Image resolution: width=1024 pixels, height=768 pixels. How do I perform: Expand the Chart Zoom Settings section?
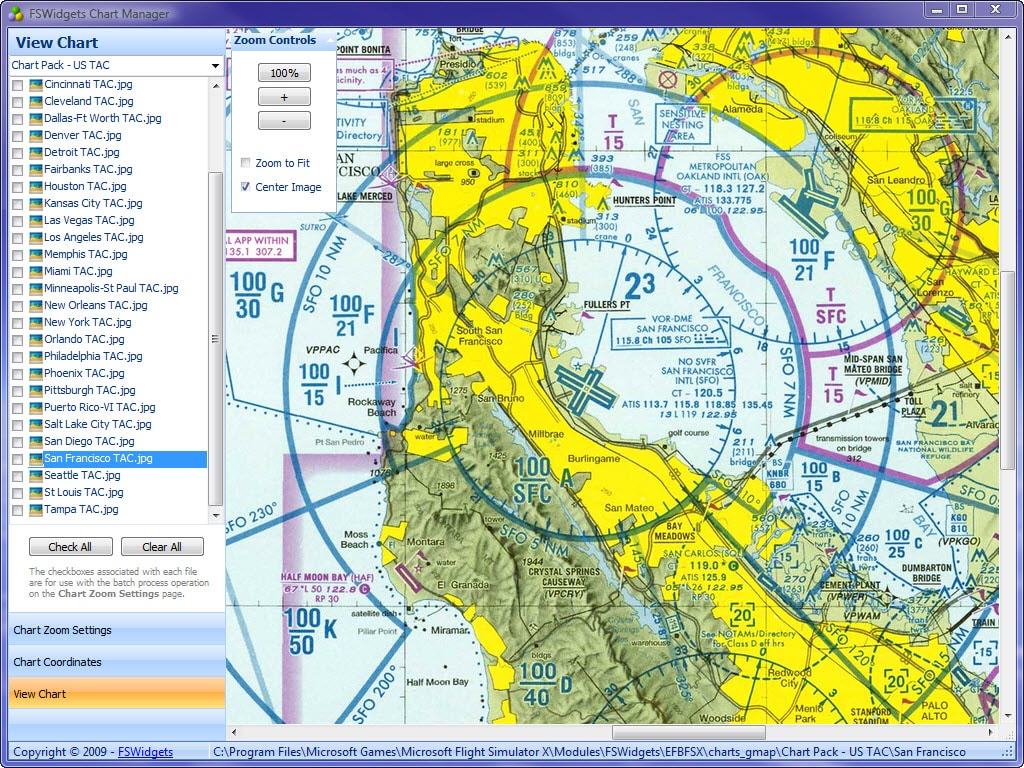pyautogui.click(x=116, y=630)
